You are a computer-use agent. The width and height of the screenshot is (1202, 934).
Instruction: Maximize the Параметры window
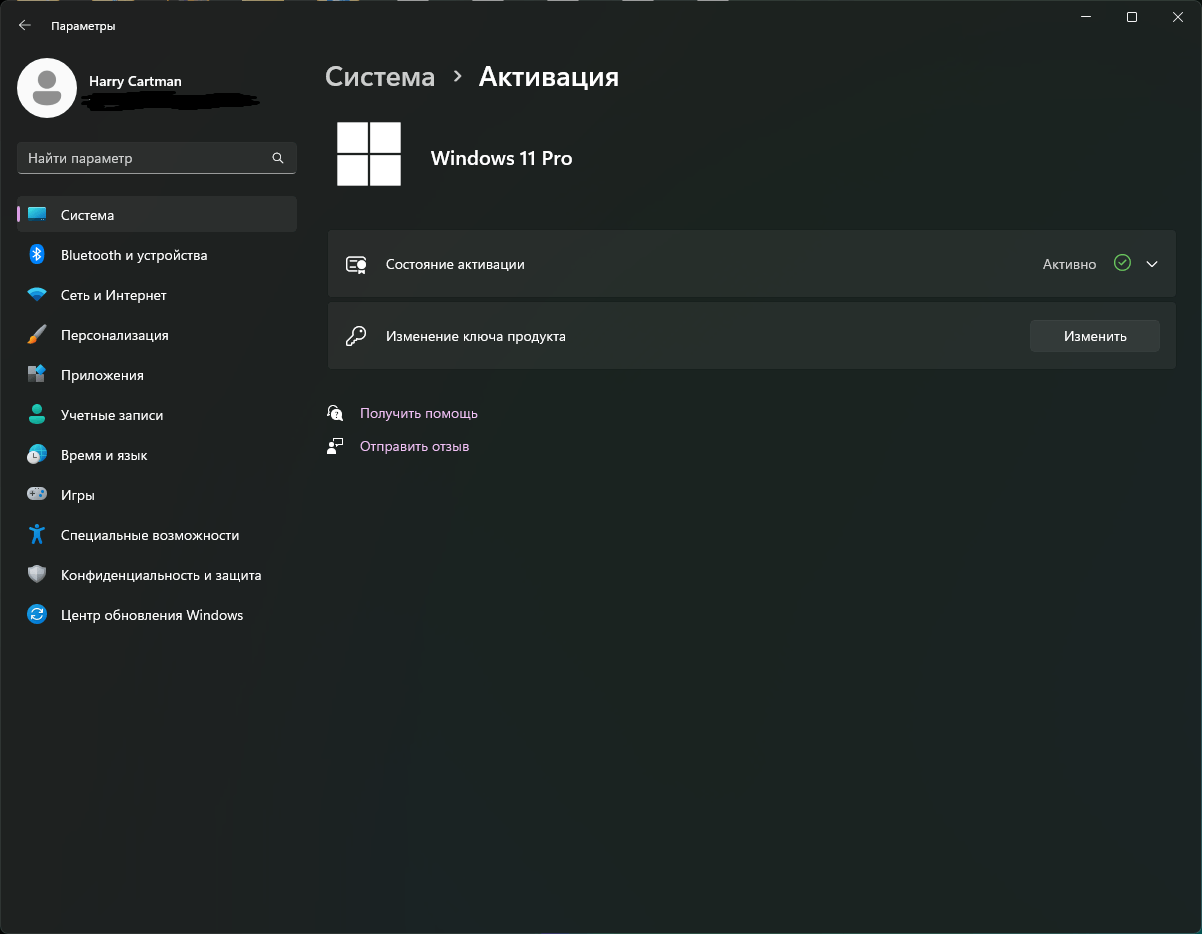pos(1132,17)
